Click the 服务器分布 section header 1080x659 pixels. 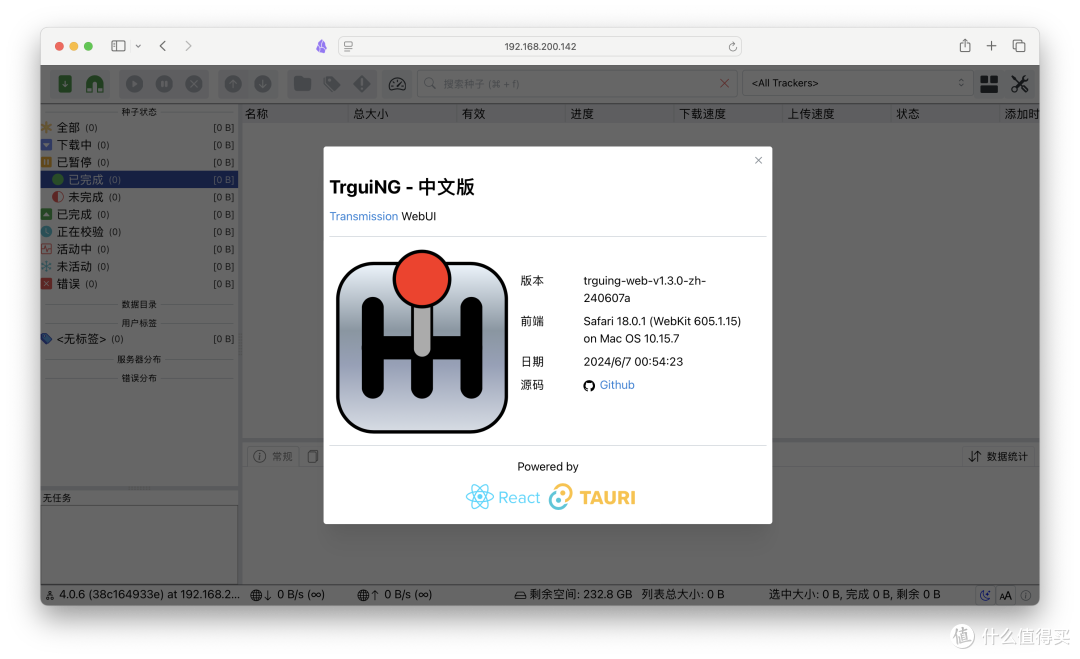point(139,359)
